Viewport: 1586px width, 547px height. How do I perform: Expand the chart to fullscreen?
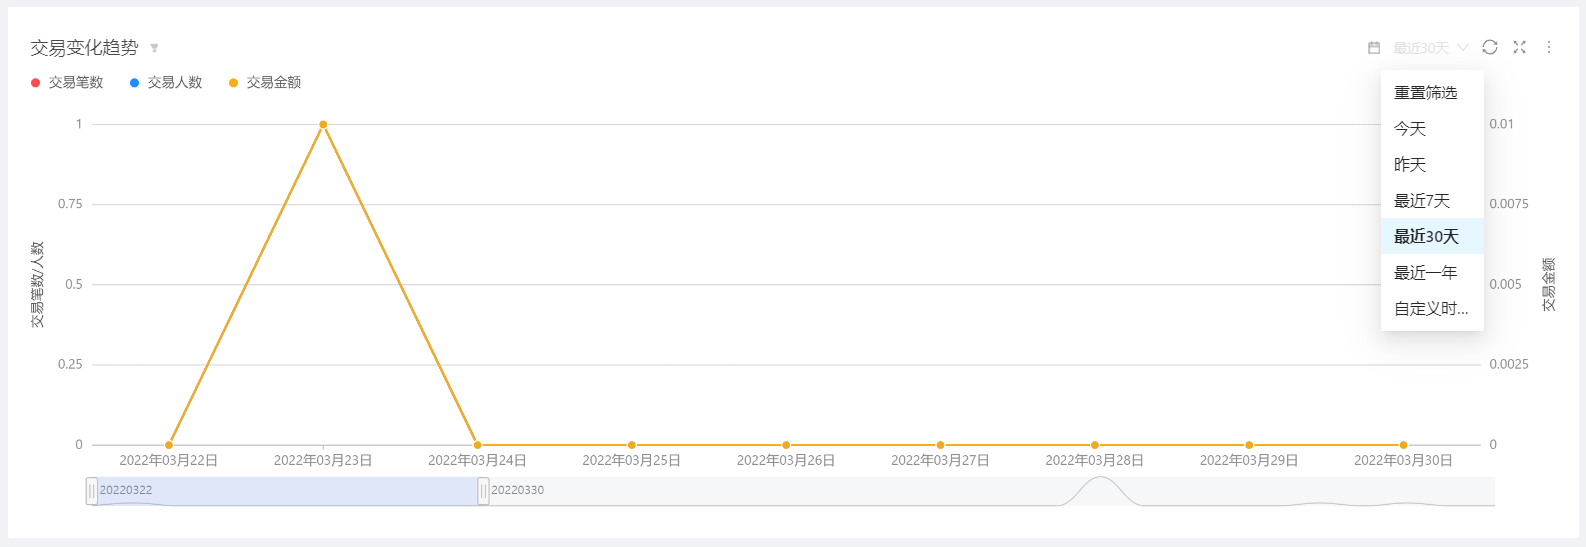1519,47
